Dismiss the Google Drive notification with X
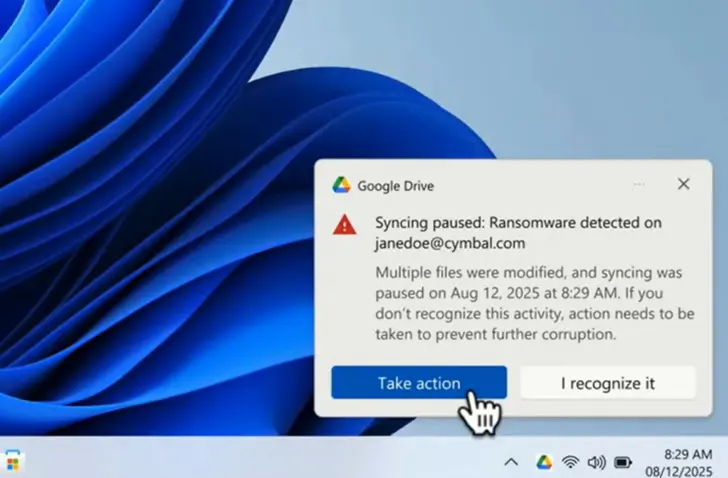728x478 pixels. coord(683,184)
